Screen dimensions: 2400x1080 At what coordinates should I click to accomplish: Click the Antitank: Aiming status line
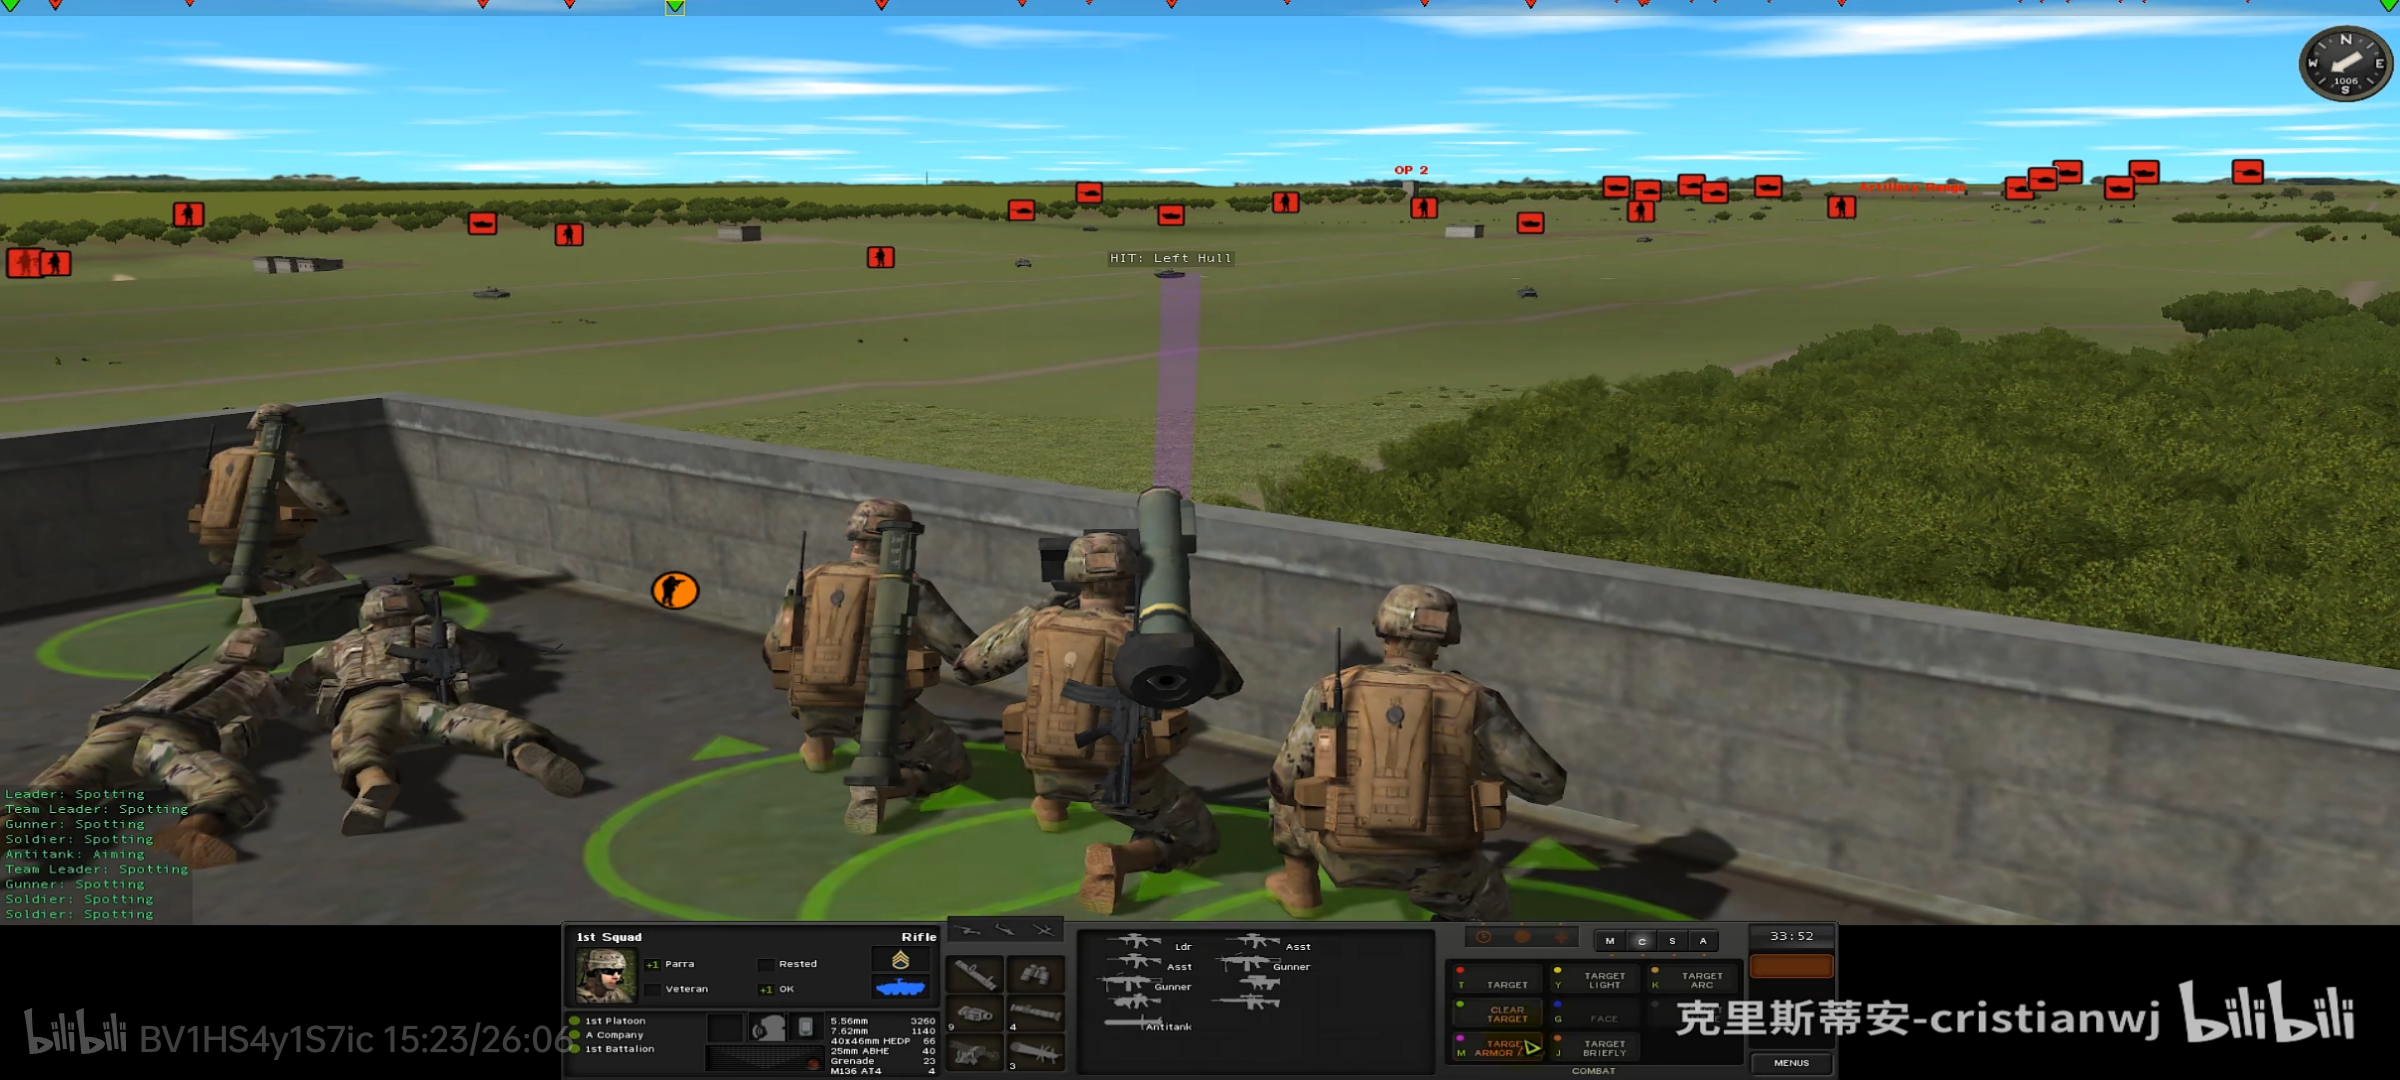coord(75,854)
